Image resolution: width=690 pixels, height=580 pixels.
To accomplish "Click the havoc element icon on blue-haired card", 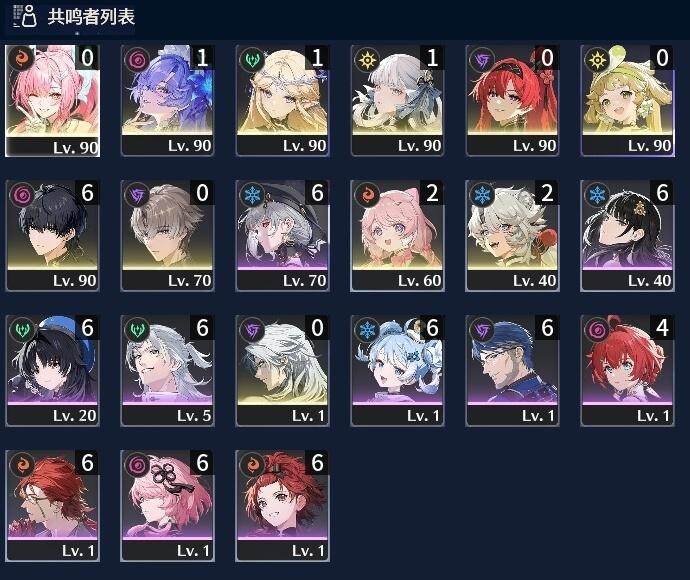I will coord(136,59).
